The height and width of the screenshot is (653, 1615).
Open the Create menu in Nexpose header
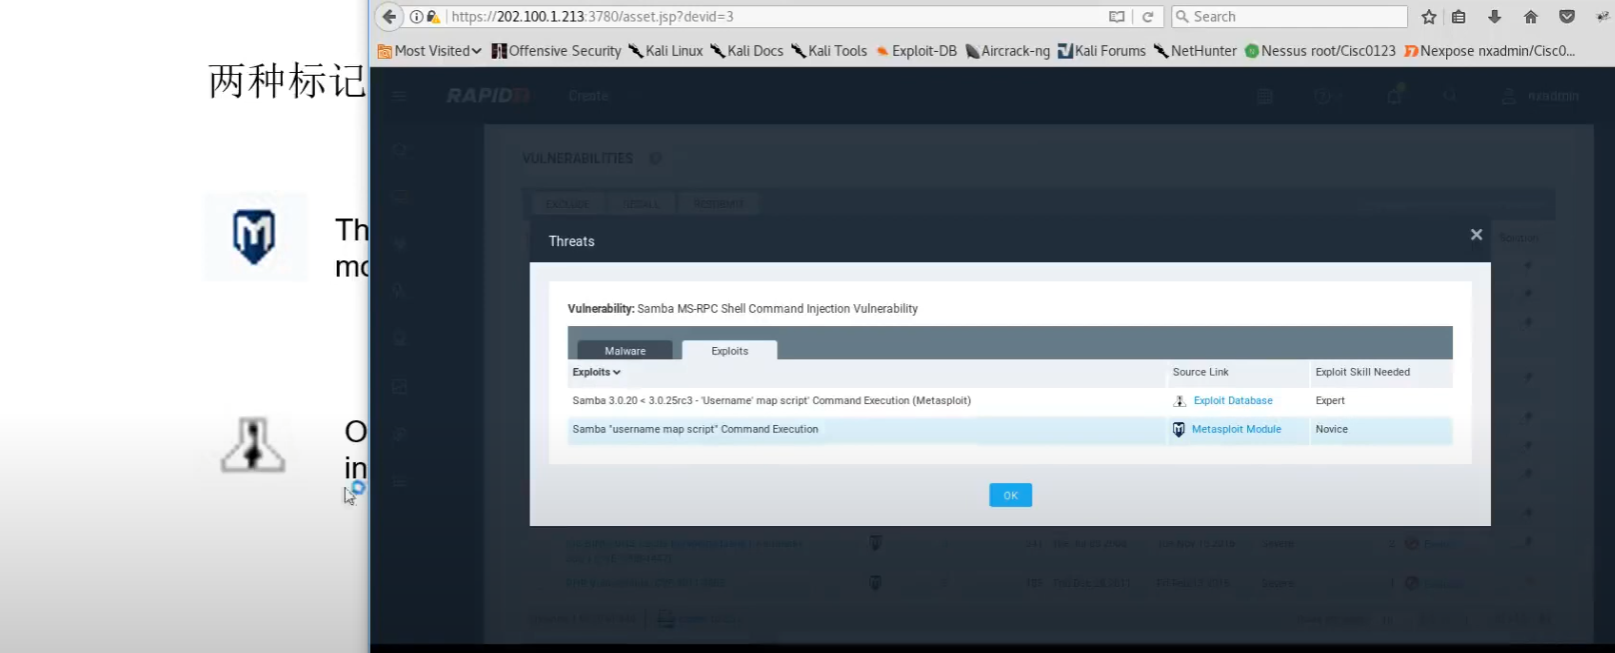tap(588, 96)
